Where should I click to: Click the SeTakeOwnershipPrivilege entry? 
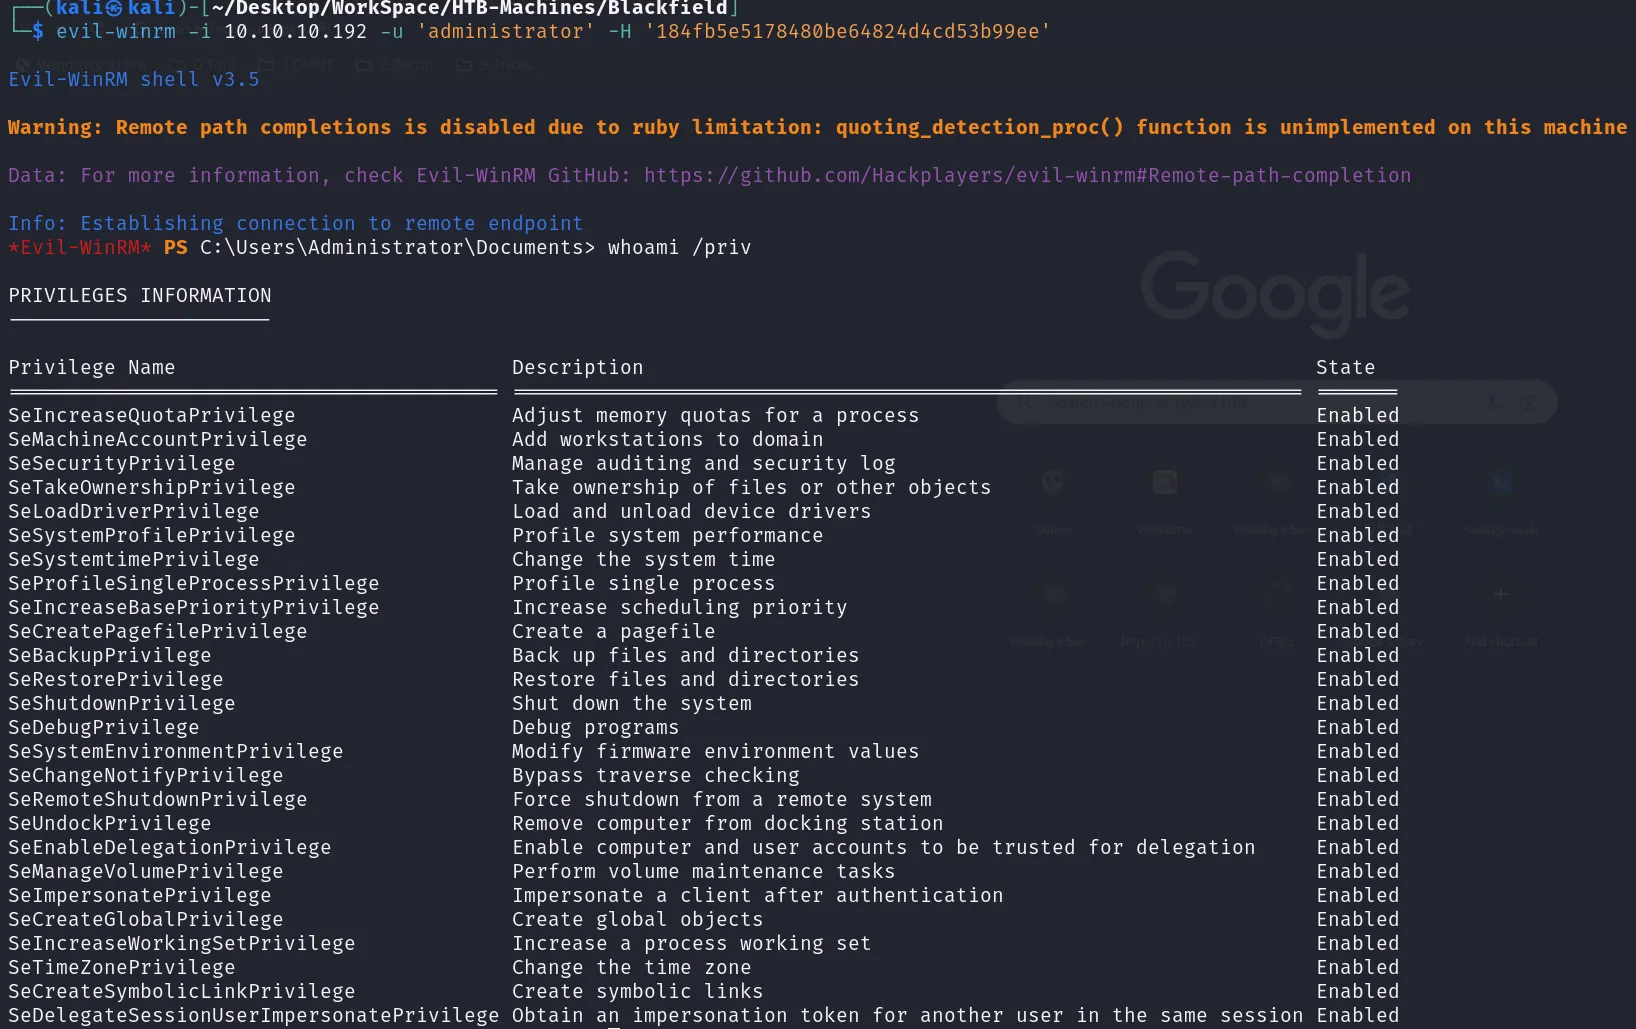[152, 488]
